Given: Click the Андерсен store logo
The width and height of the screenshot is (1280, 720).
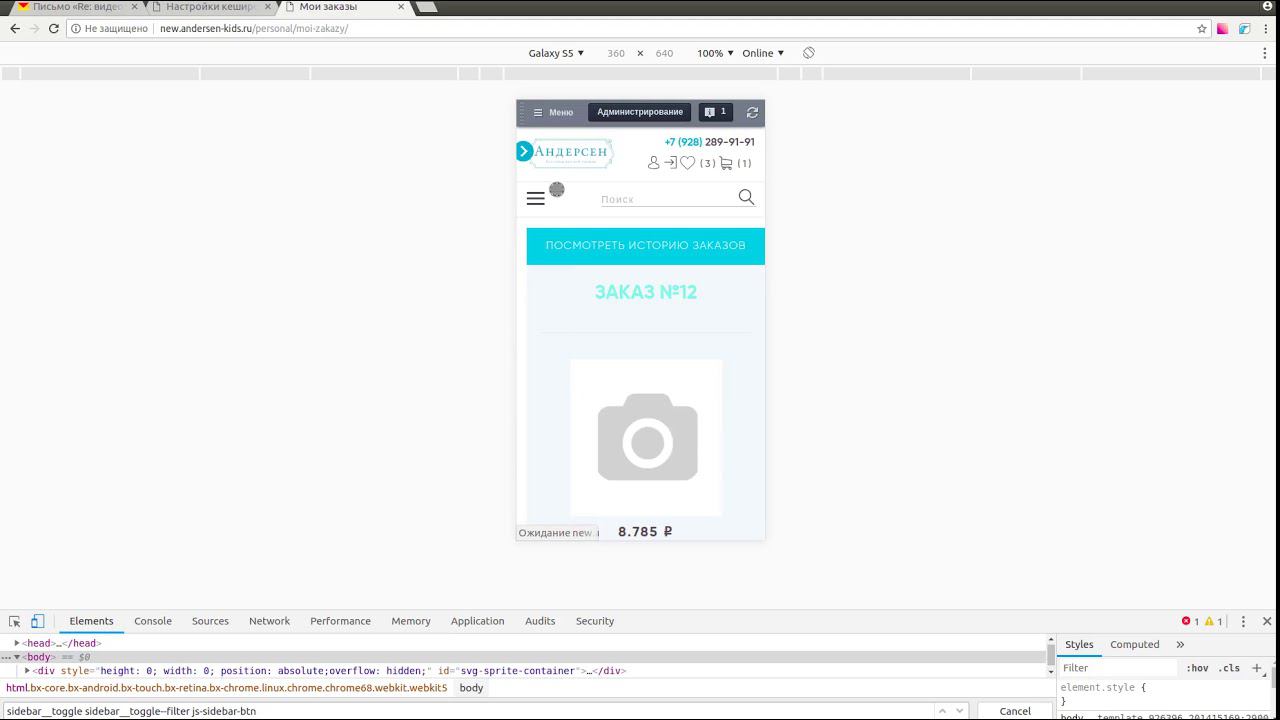Looking at the screenshot, I should point(571,153).
